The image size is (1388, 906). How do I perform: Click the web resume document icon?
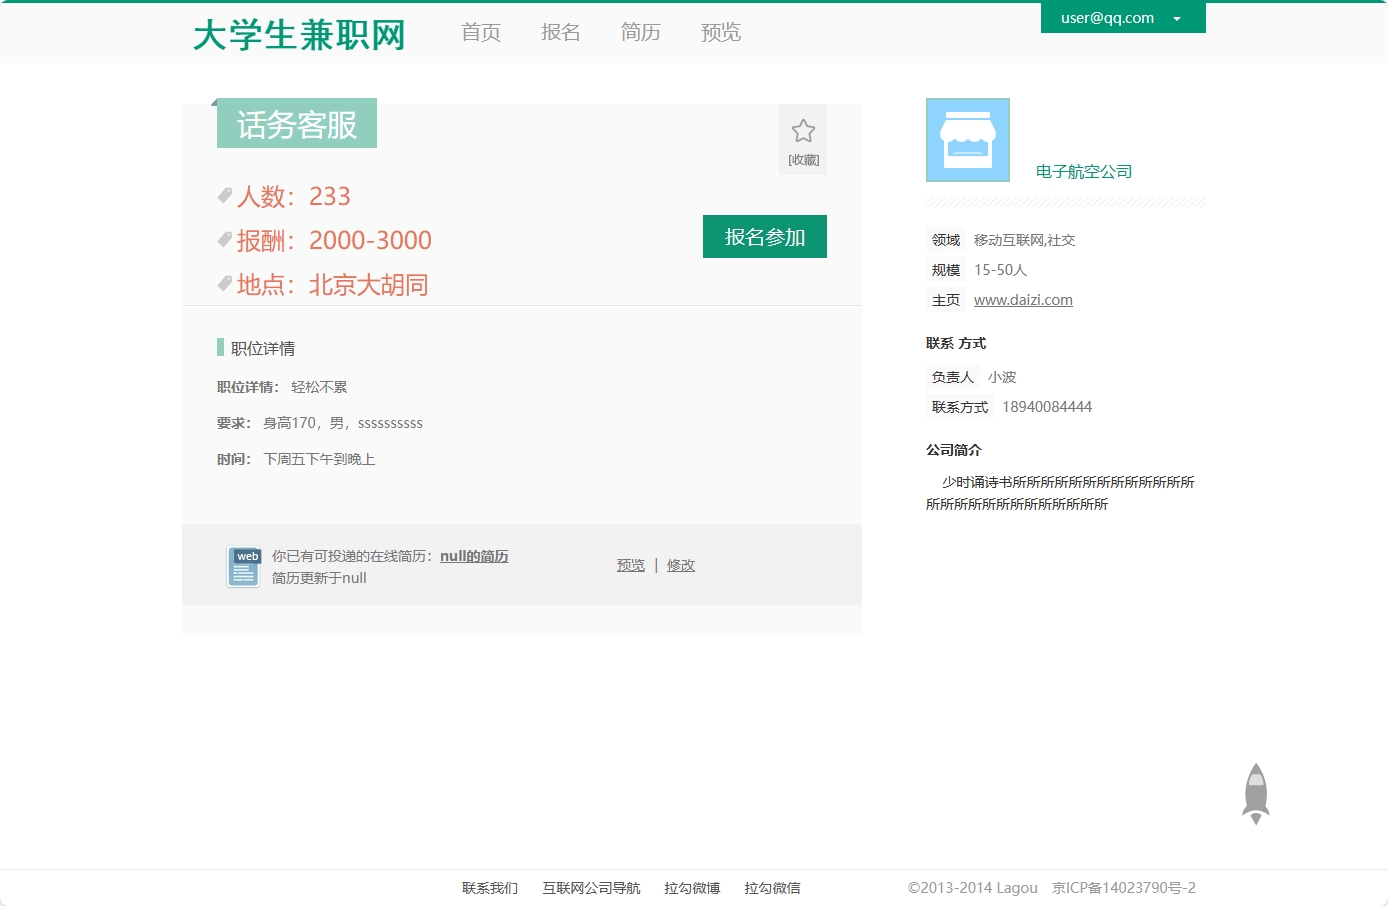[243, 566]
